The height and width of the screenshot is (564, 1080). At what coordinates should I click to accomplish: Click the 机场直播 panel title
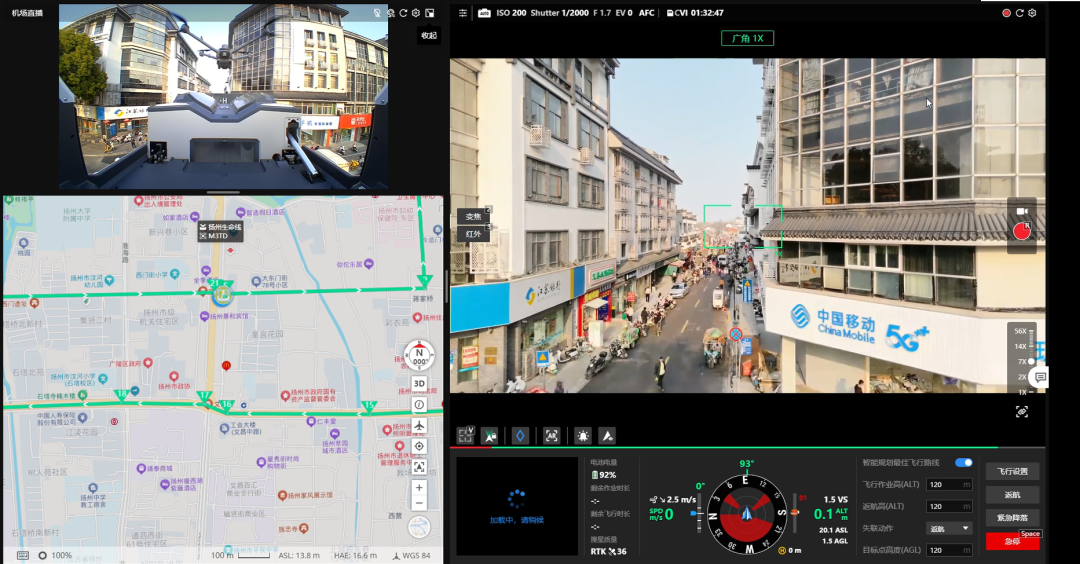(x=28, y=13)
